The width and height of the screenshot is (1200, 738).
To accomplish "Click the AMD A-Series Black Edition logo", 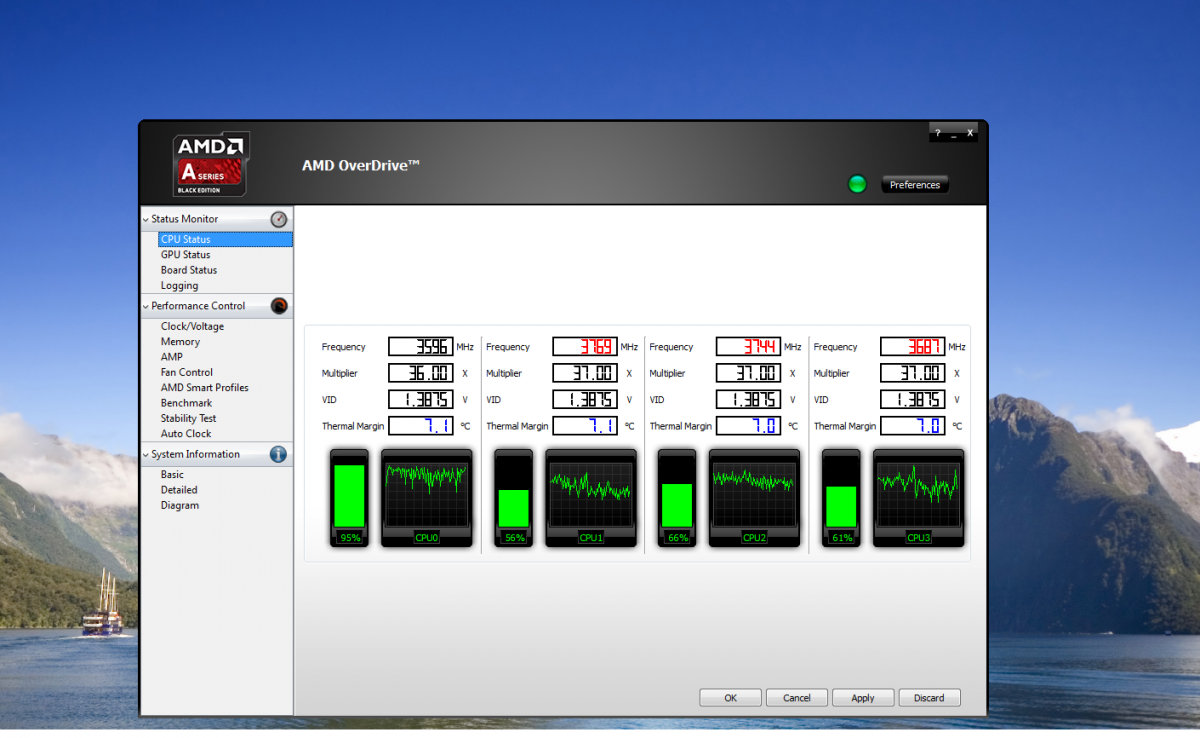I will [211, 165].
